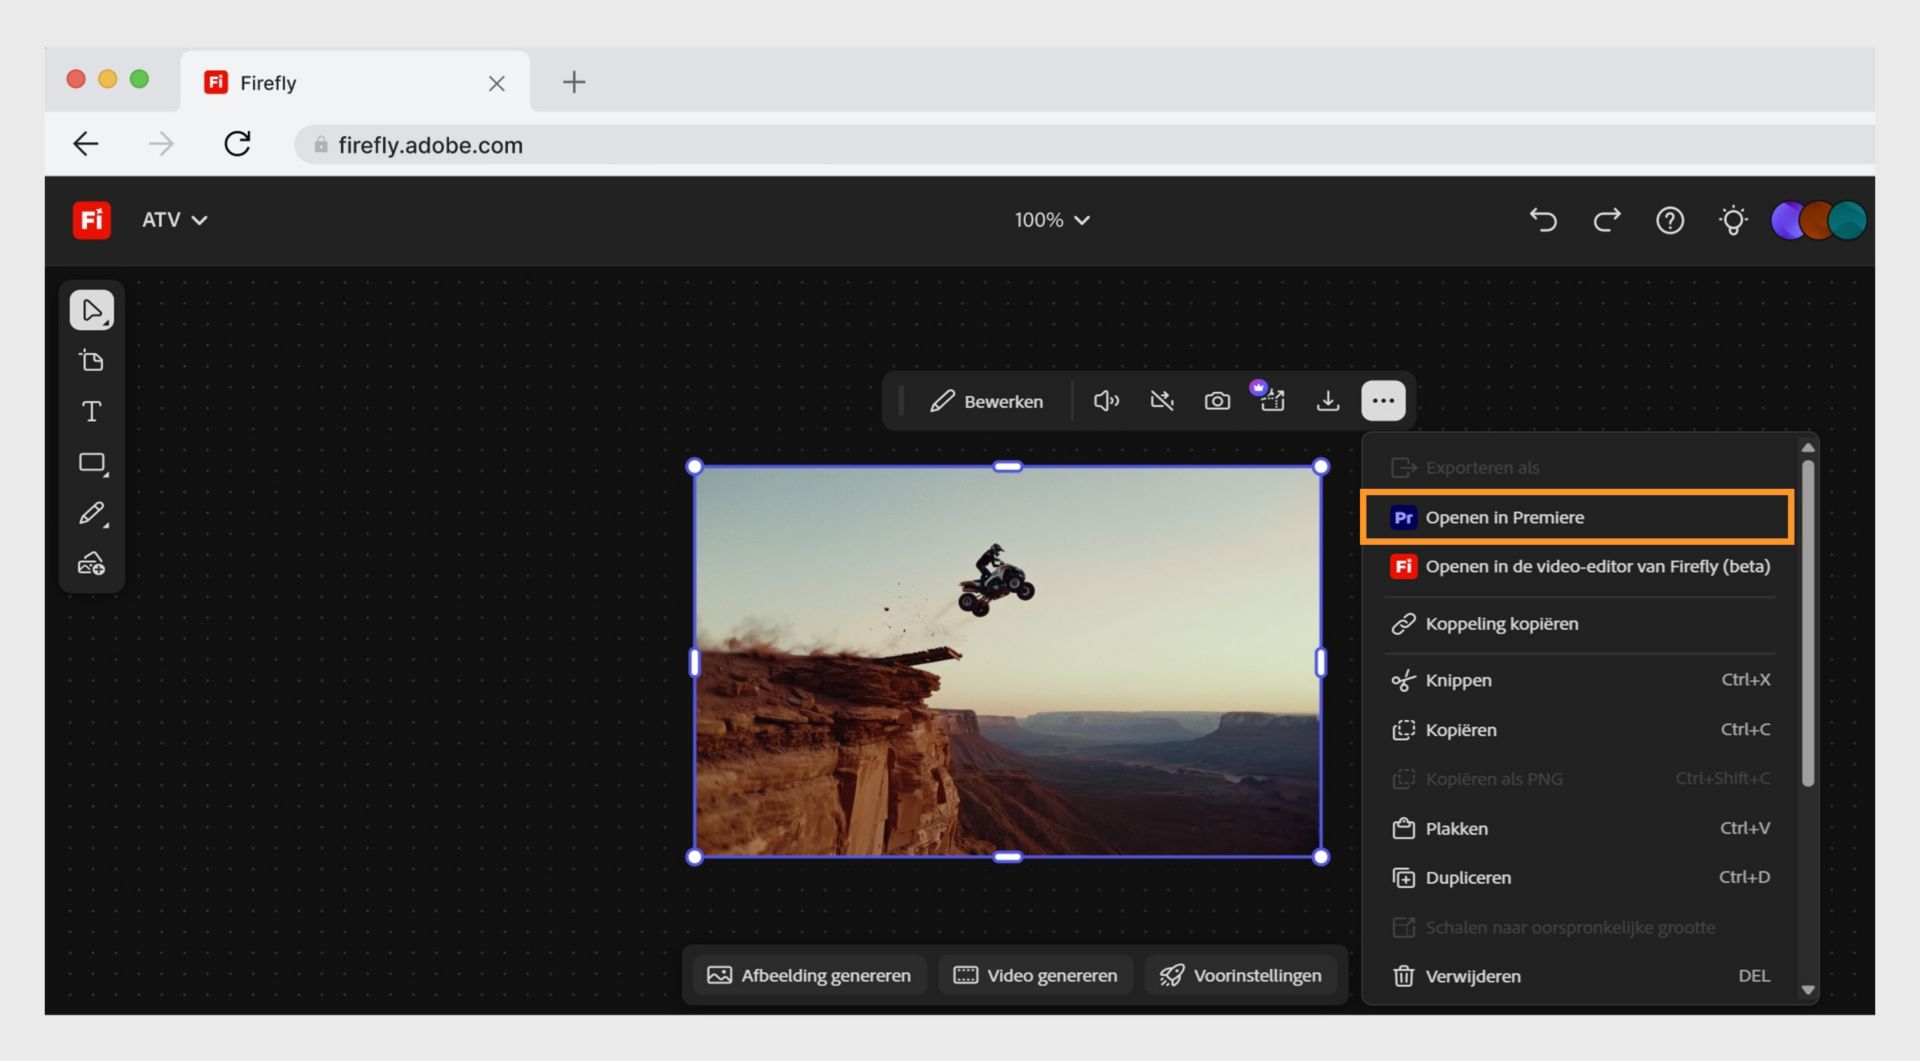Take a snapshot with the camera icon
The height and width of the screenshot is (1061, 1920).
point(1218,400)
